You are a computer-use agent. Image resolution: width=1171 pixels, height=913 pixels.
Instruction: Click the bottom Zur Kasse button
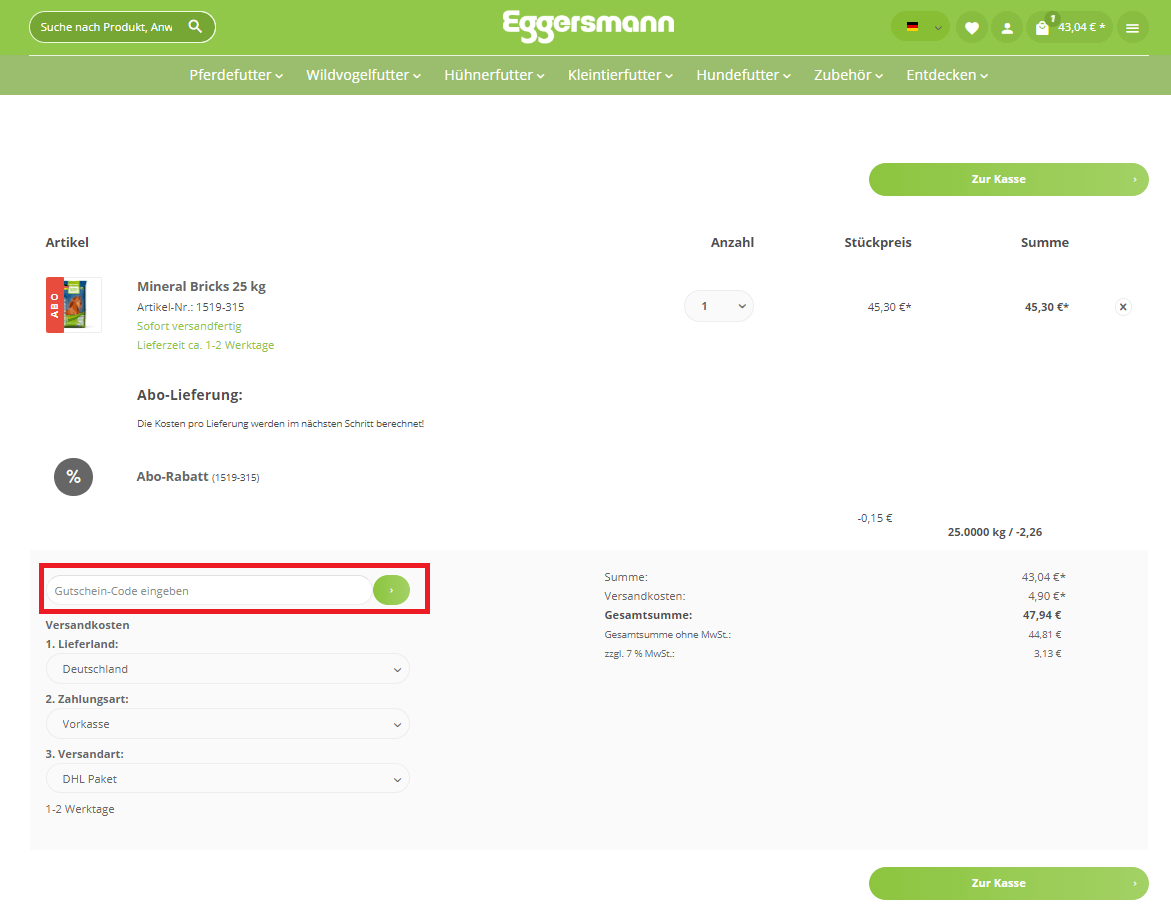1008,883
